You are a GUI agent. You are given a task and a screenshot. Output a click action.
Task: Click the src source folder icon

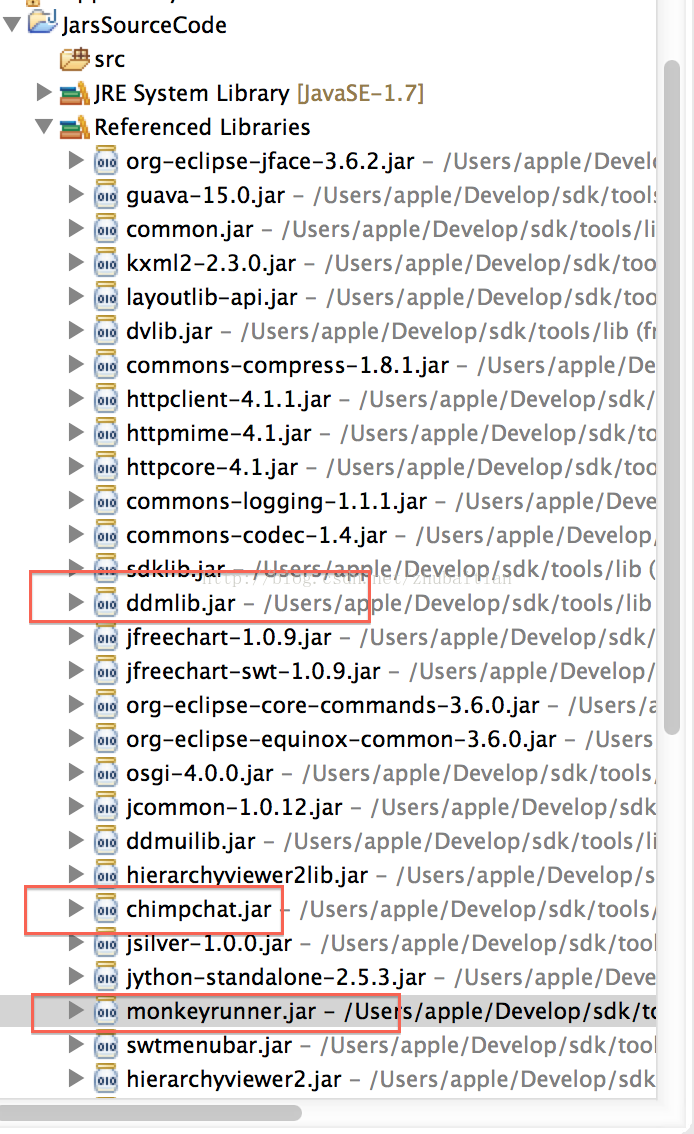tap(75, 59)
